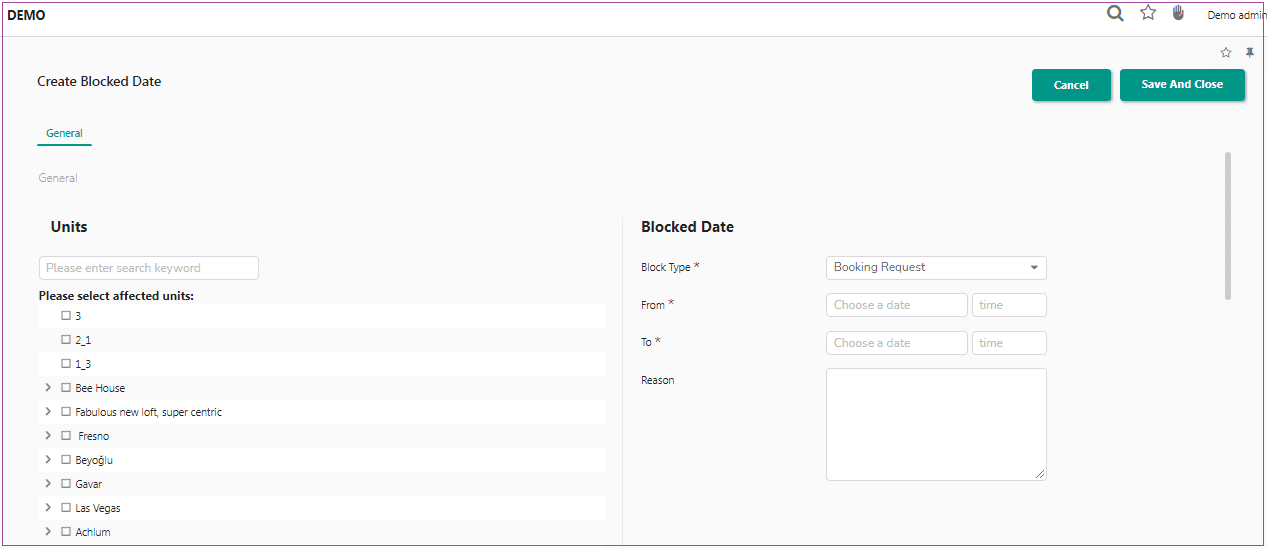Check the box for unit 3
1267x549 pixels.
[66, 315]
